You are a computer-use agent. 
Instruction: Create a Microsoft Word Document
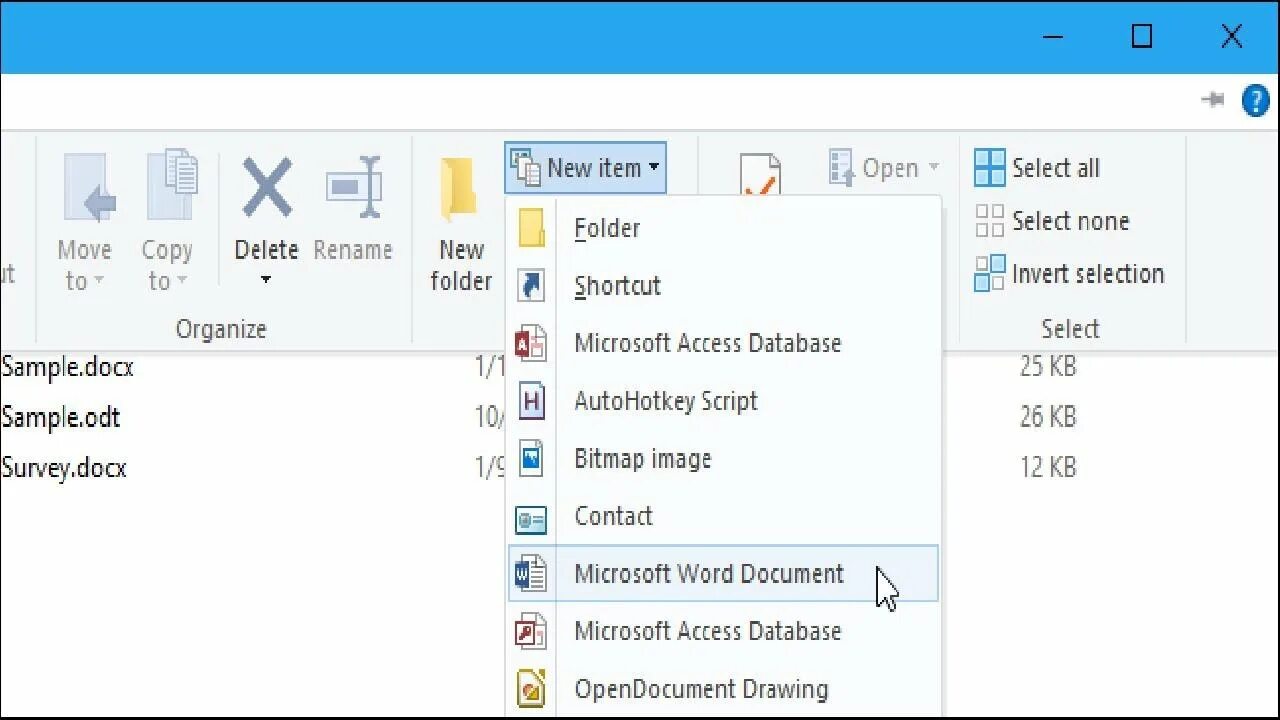coord(724,574)
